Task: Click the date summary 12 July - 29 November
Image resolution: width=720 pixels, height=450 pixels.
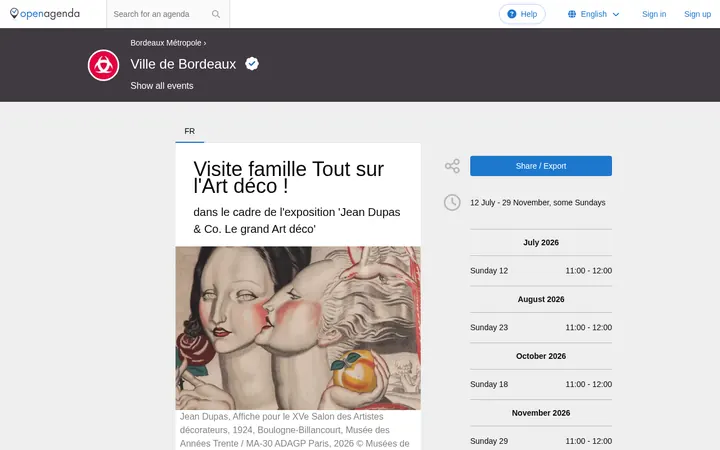Action: point(537,202)
